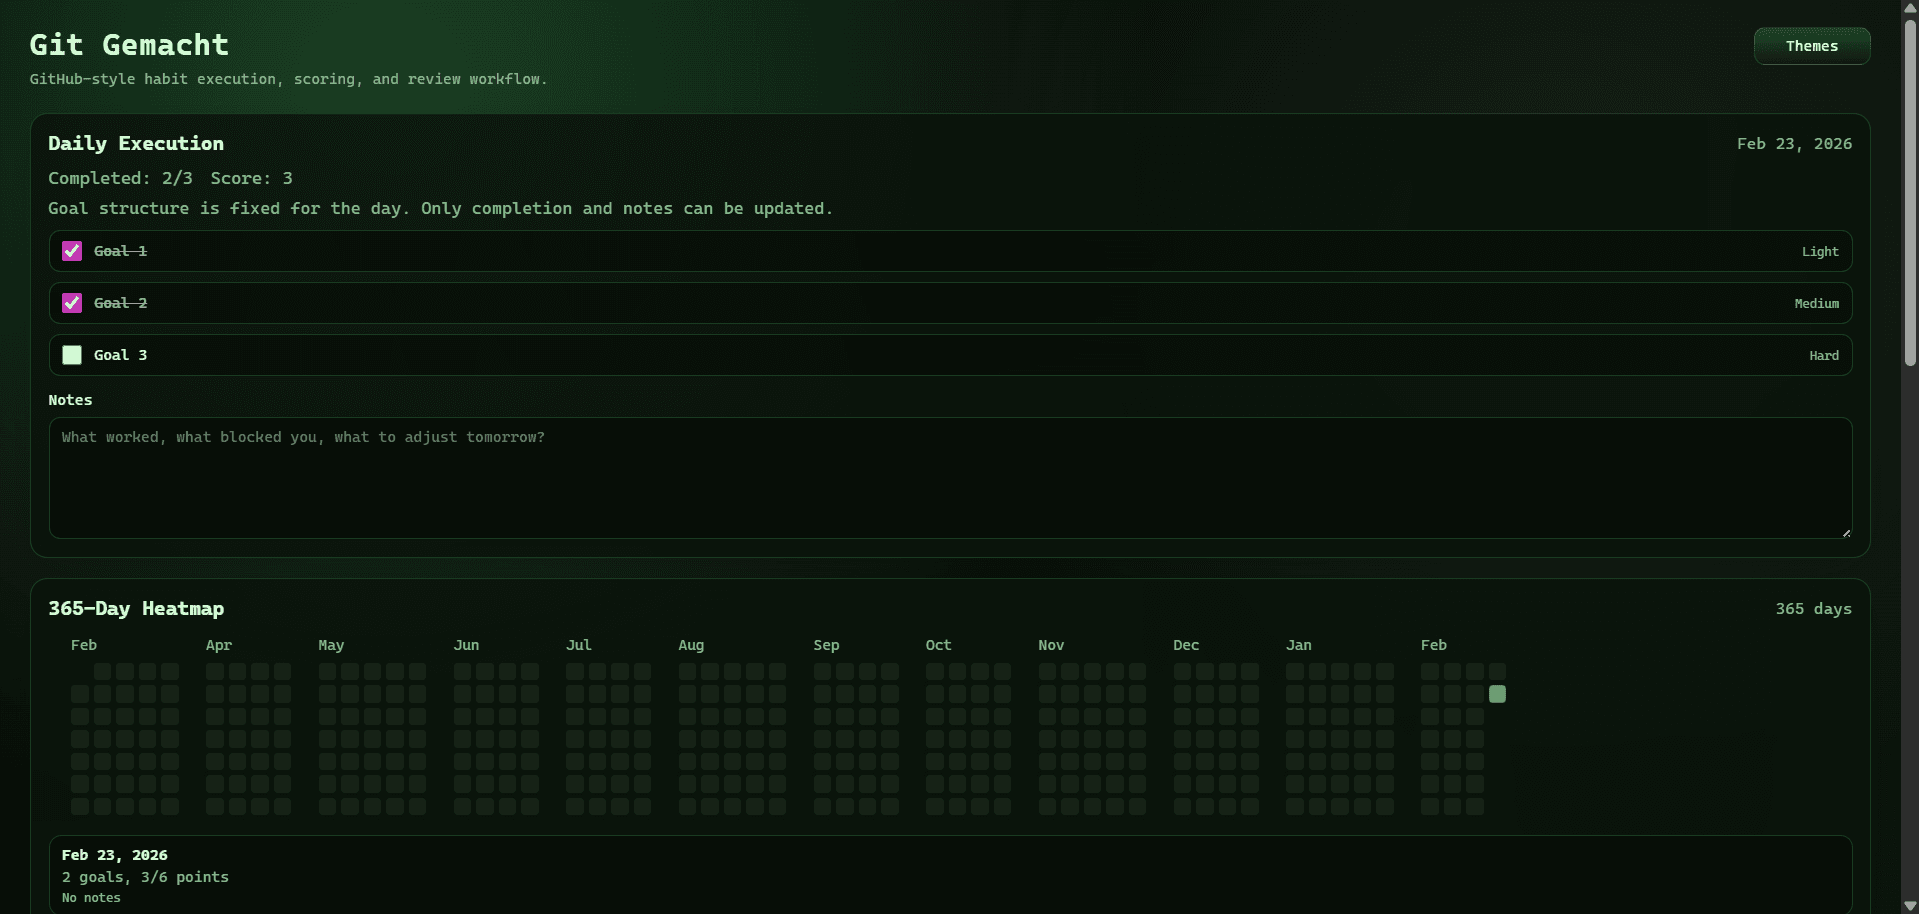This screenshot has height=914, width=1919.
Task: Select the Hard difficulty badge on Goal 3
Action: click(x=1822, y=355)
